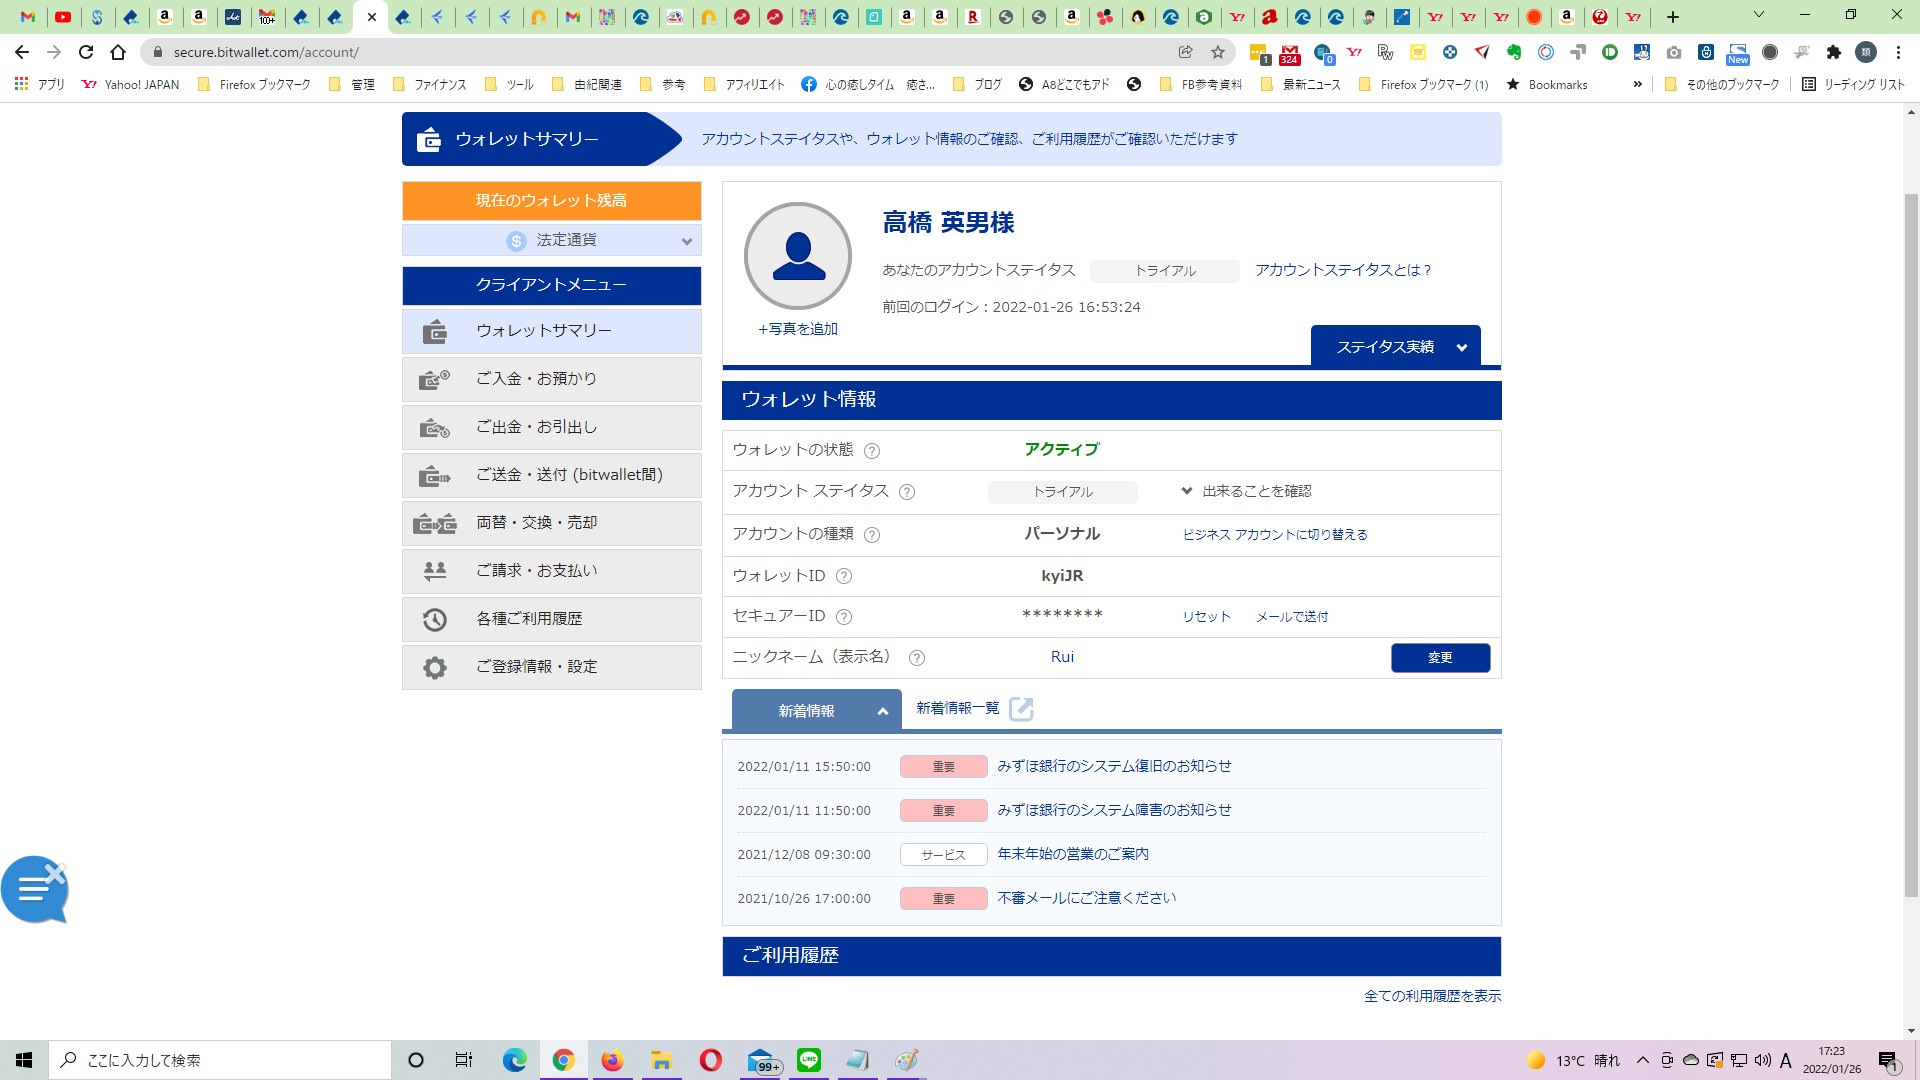This screenshot has width=1920, height=1080.
Task: Open リーディング リスト panel
Action: tap(1853, 85)
